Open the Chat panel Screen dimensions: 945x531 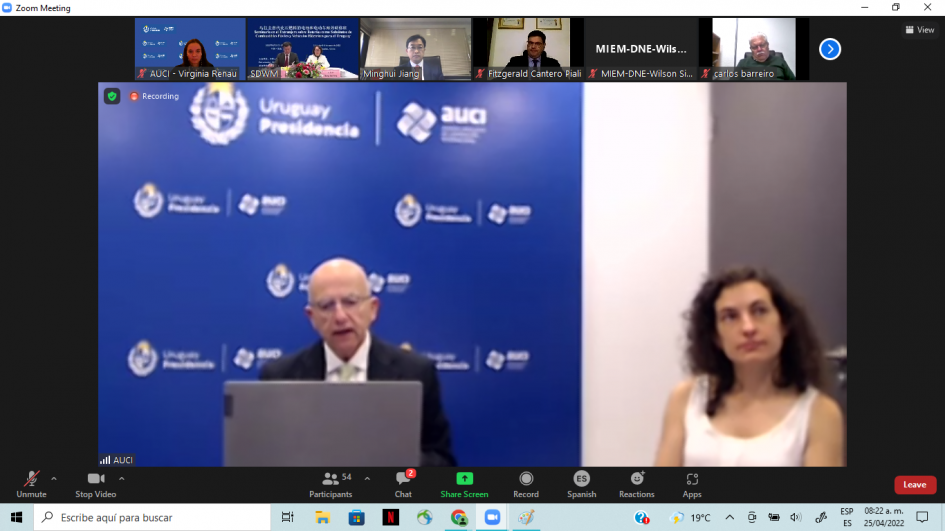click(x=403, y=485)
